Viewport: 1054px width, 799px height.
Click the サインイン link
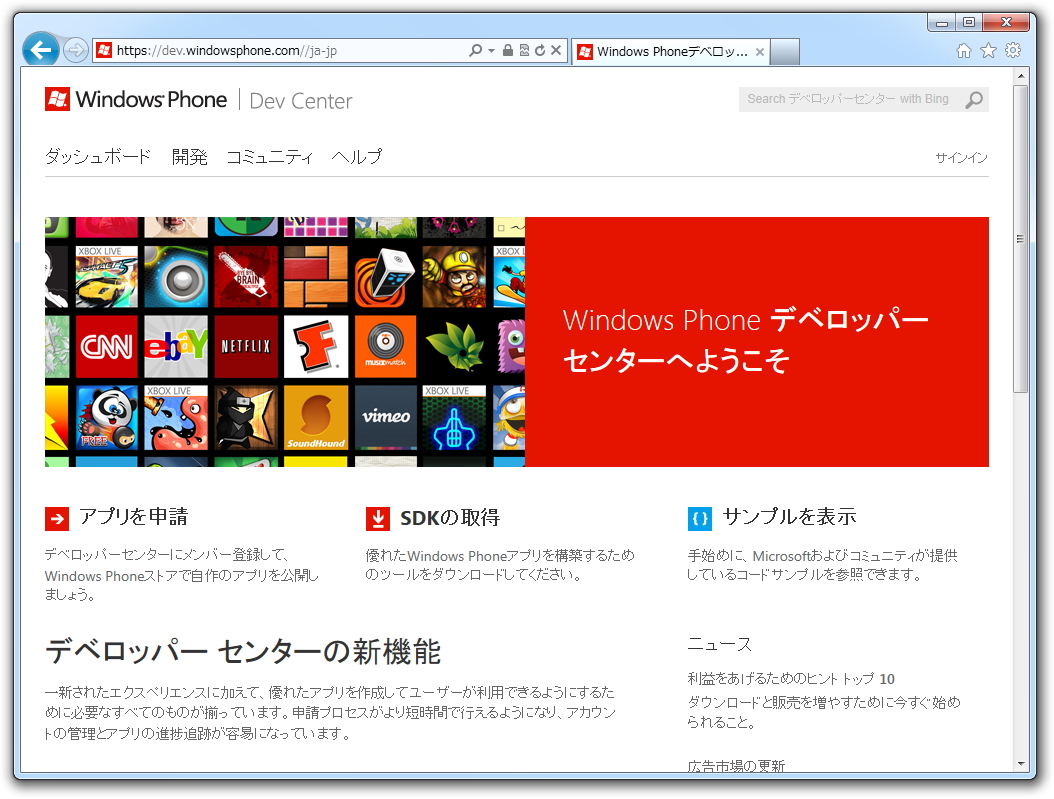pyautogui.click(x=961, y=158)
